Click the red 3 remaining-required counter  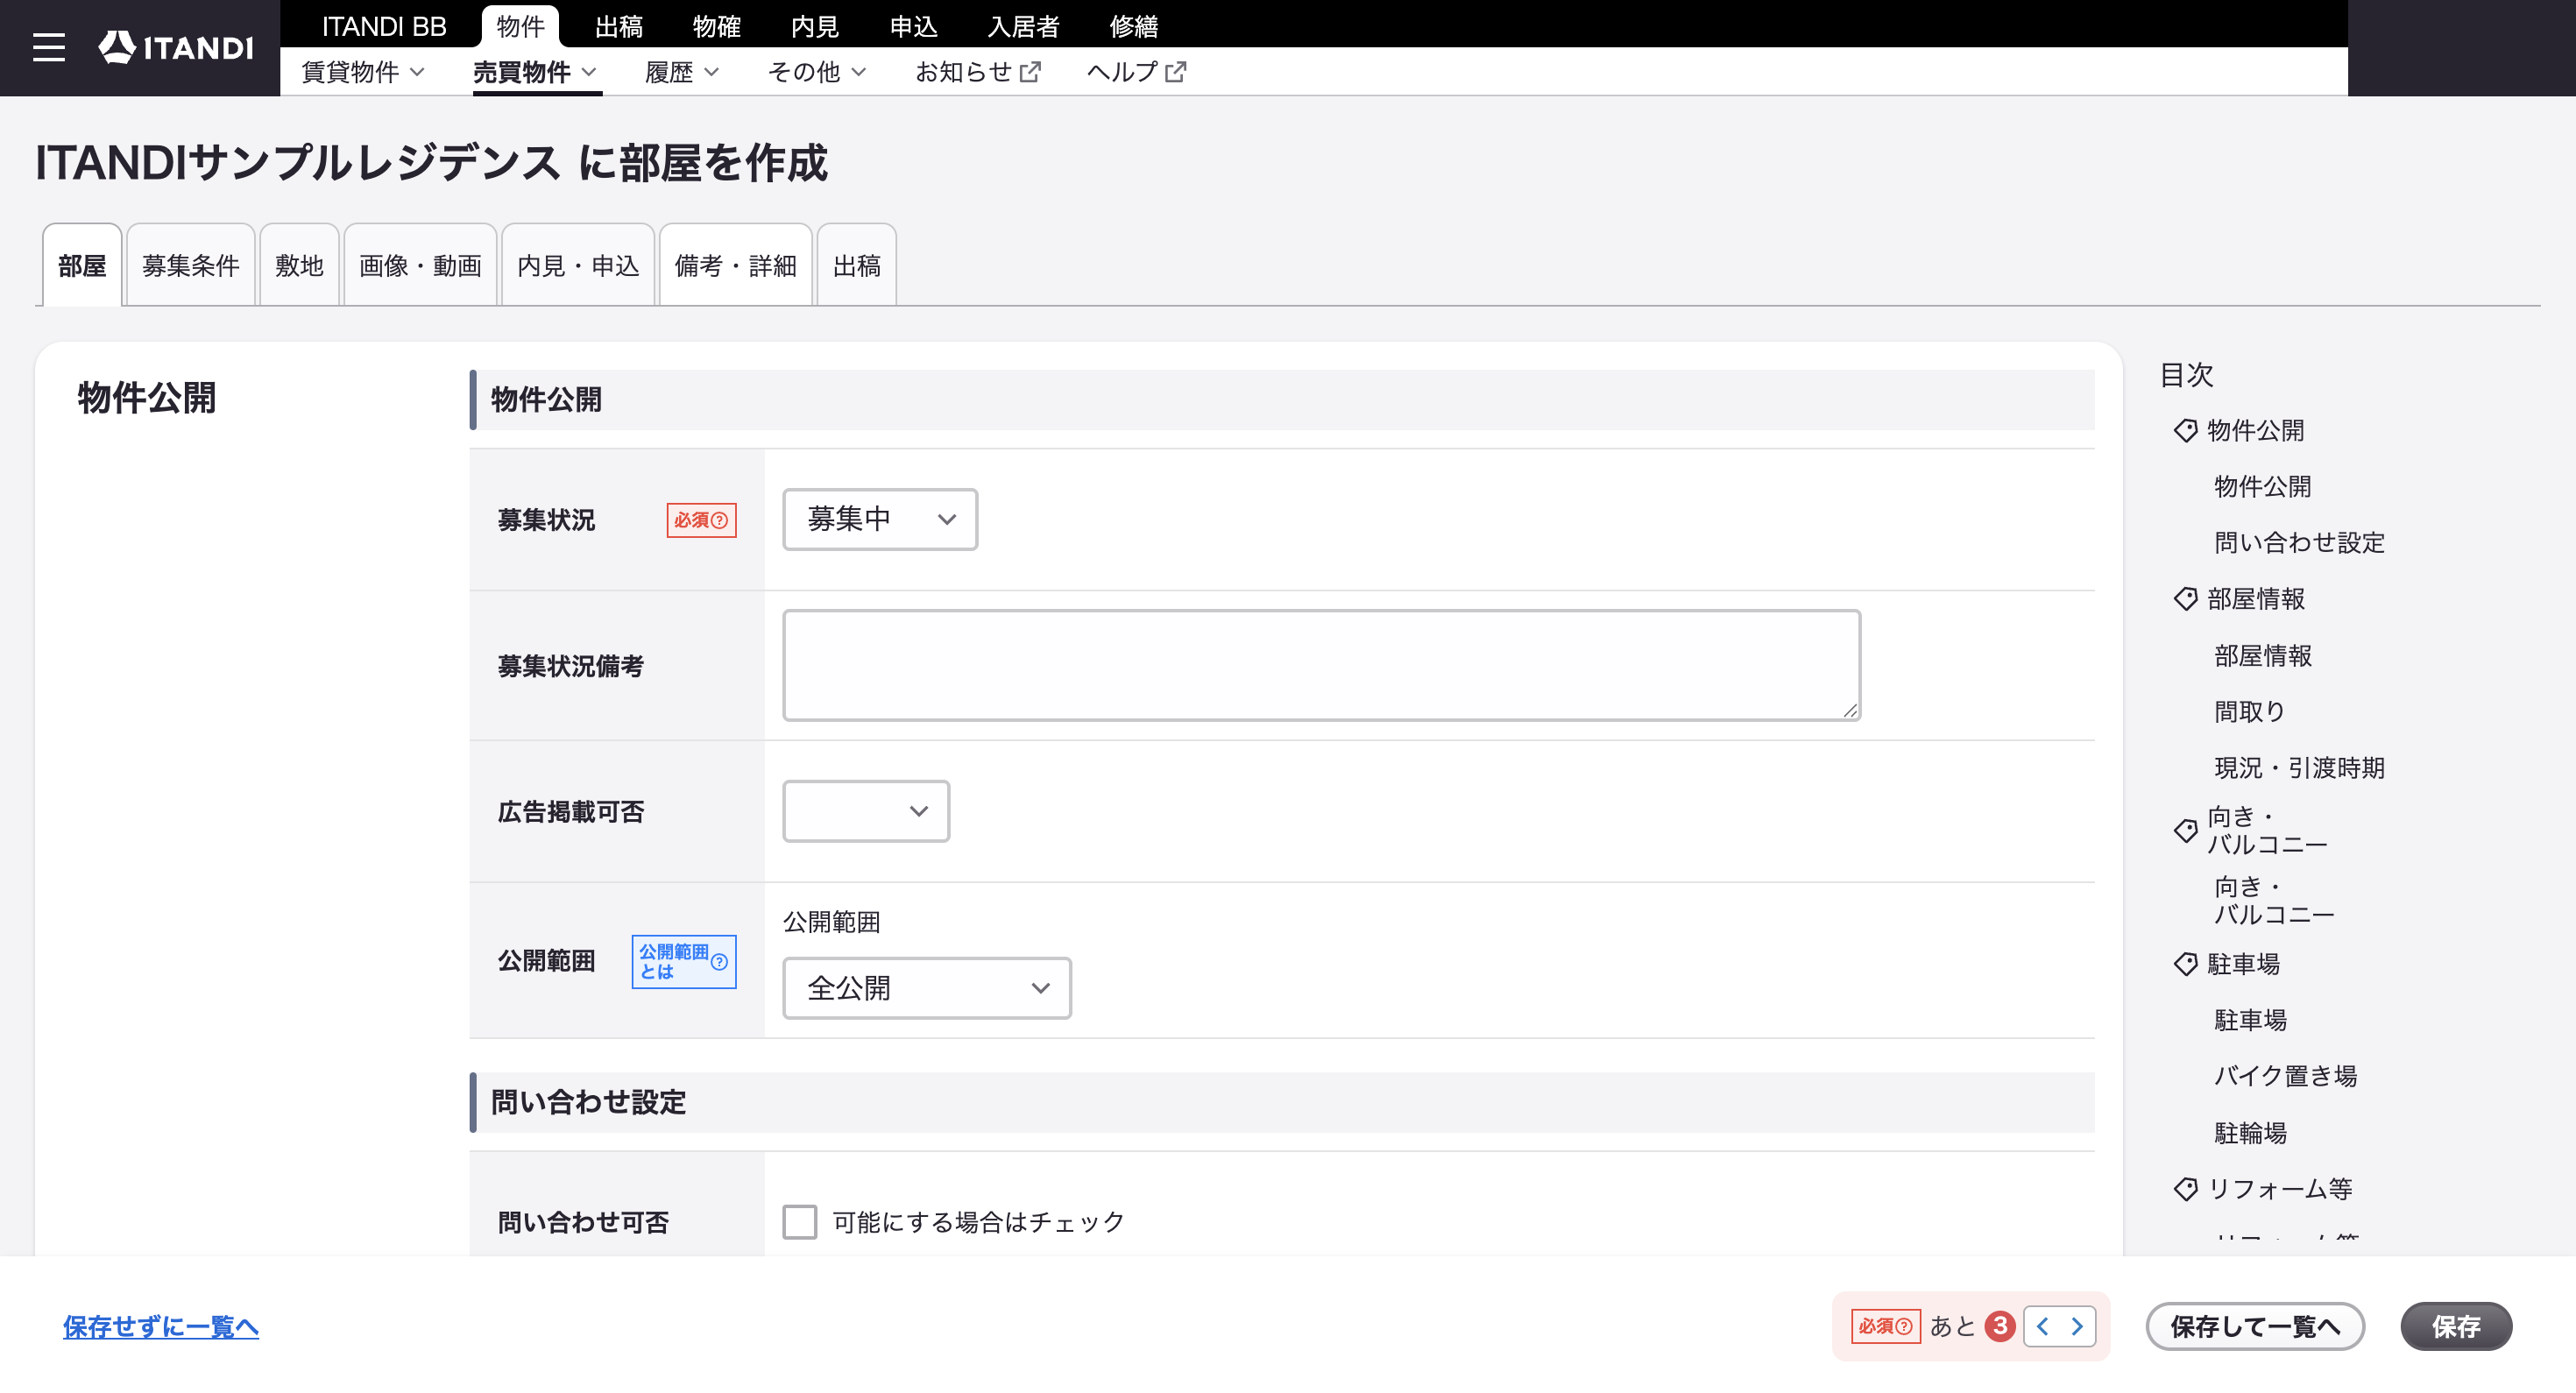coord(1999,1326)
